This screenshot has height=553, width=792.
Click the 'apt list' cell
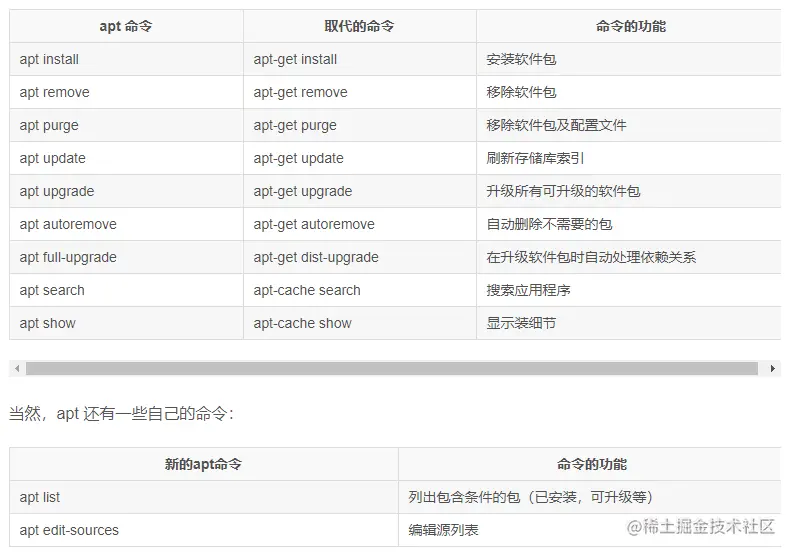pyautogui.click(x=204, y=497)
